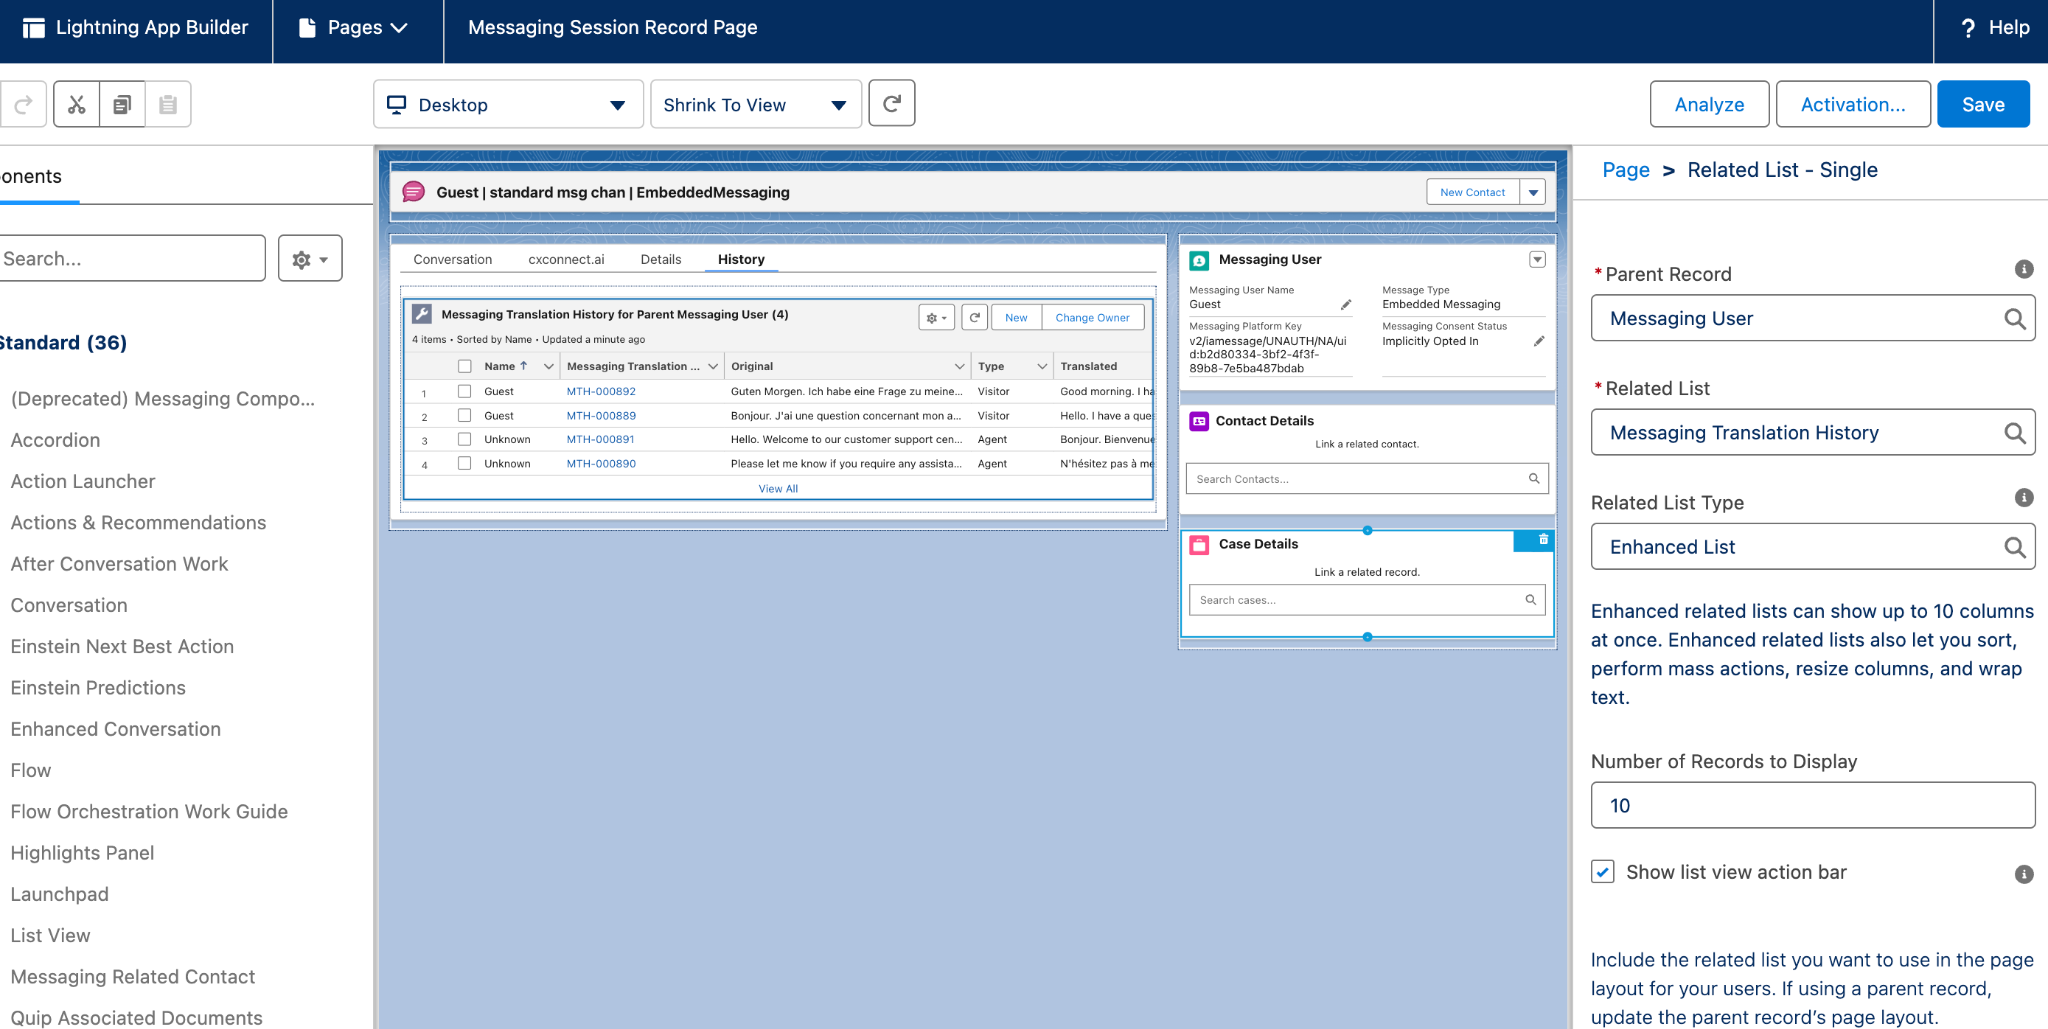2048x1029 pixels.
Task: Open the Name column menu chevron
Action: point(548,366)
